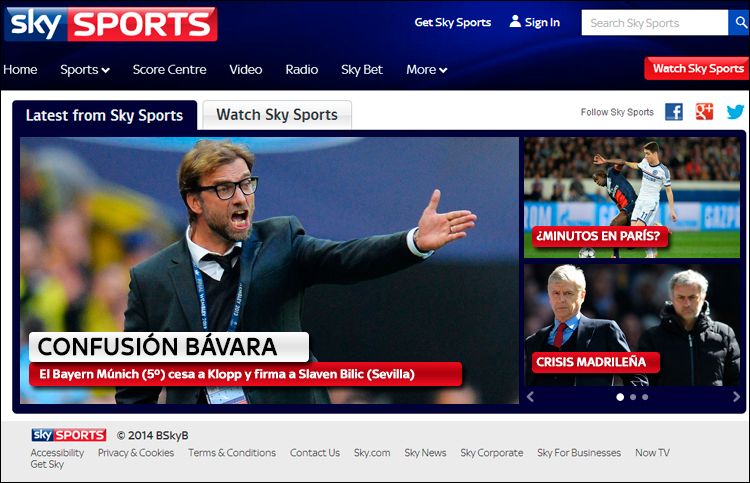
Task: Open Sky News footer link
Action: tap(425, 452)
